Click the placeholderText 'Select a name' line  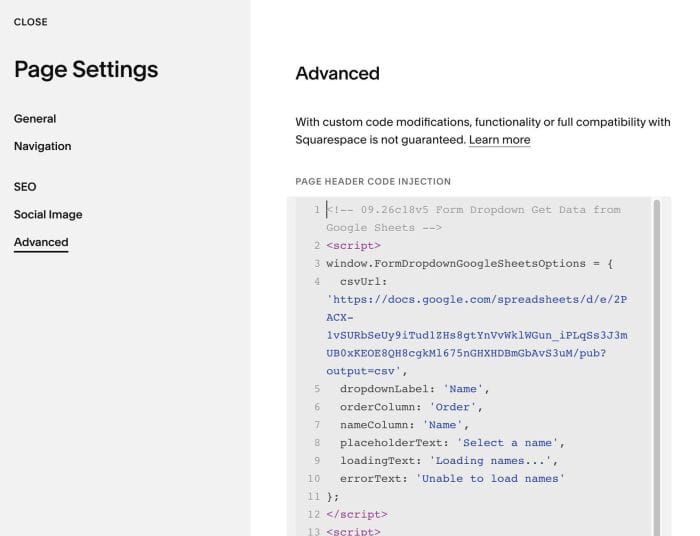452,443
